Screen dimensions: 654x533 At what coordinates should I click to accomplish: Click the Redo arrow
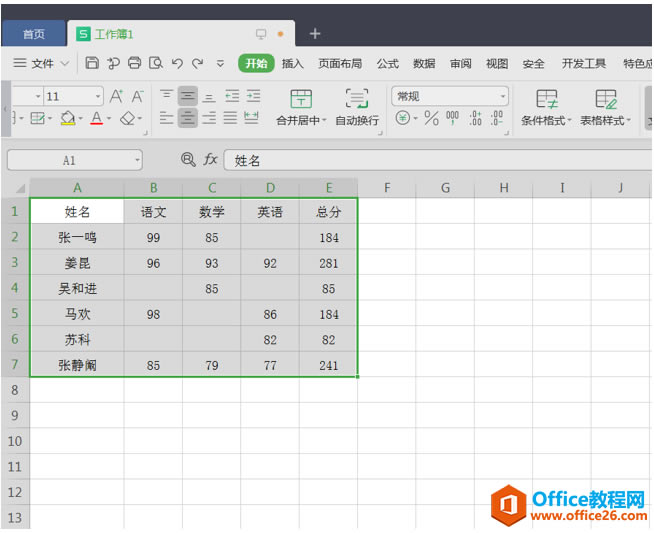198,63
